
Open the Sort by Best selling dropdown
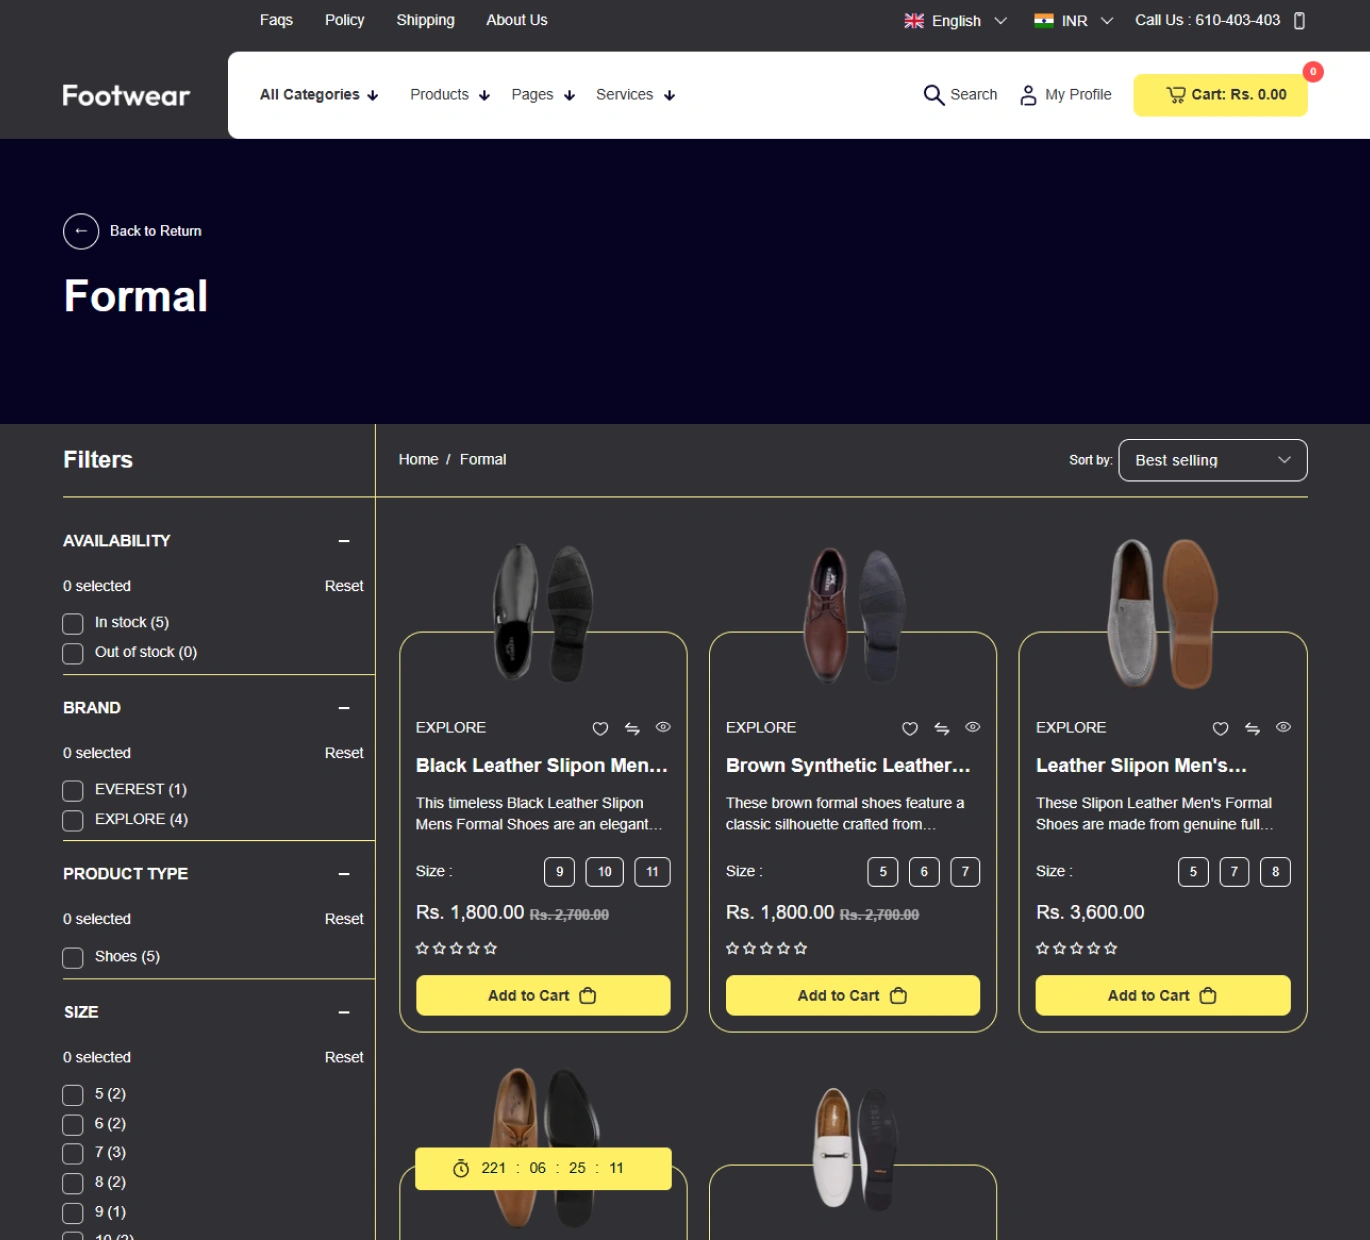(1212, 460)
